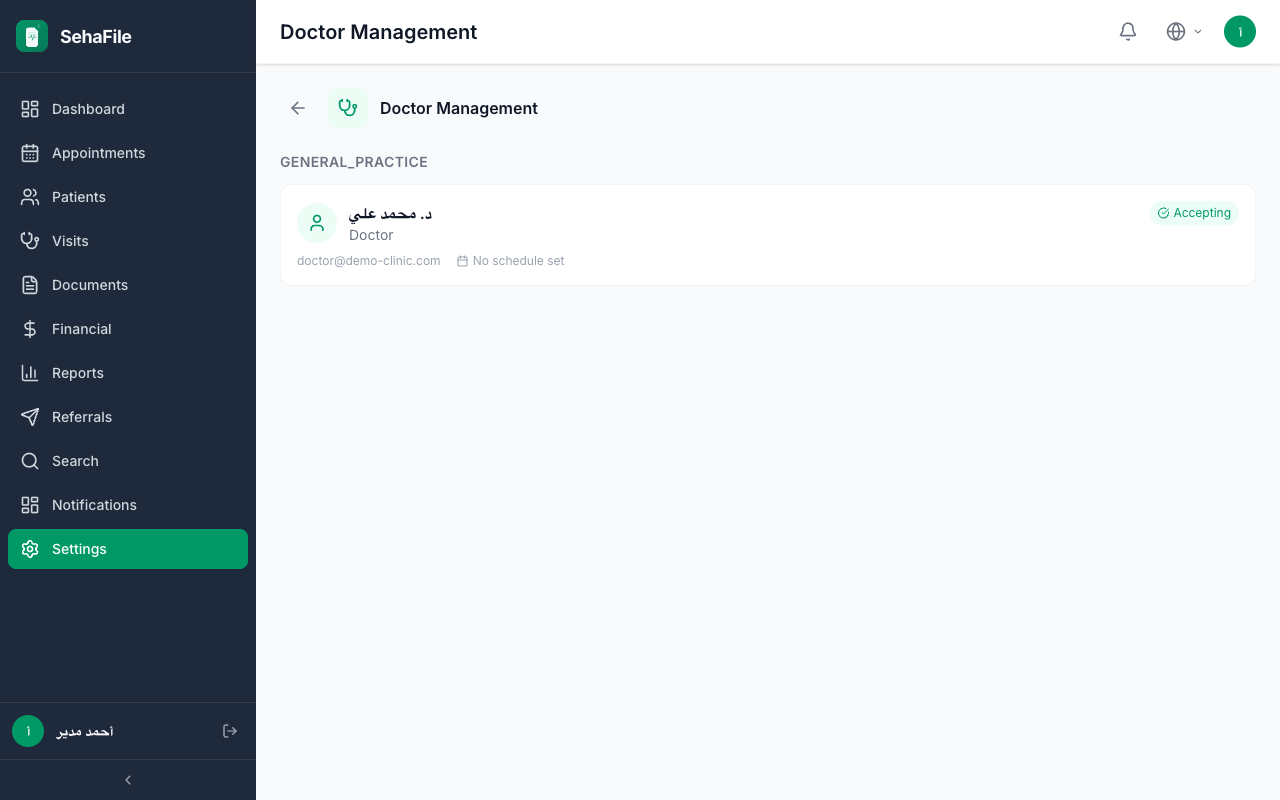Open the Dashboard sidebar icon
Screen dimensions: 1280x800
click(30, 109)
